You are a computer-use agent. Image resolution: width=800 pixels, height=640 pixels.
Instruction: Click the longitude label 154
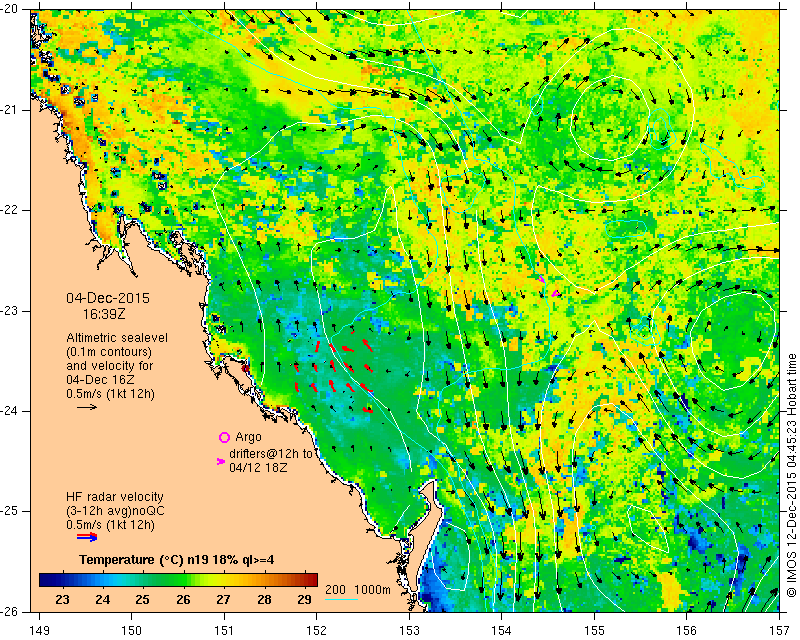pyautogui.click(x=502, y=631)
